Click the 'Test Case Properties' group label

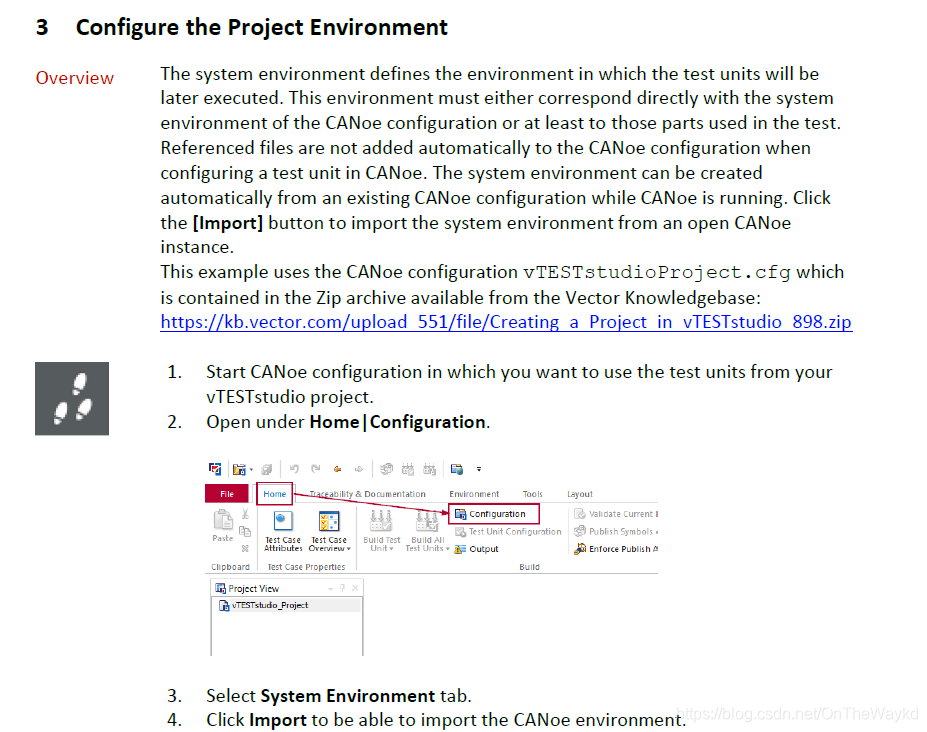[306, 566]
